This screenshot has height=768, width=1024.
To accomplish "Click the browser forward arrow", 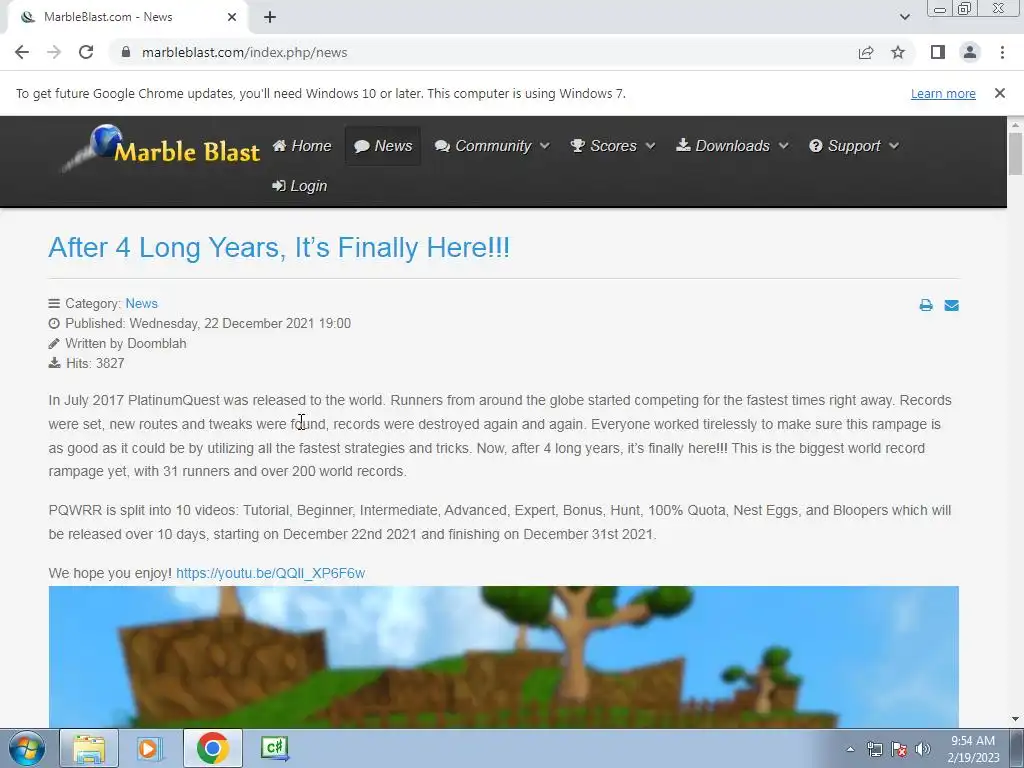I will coord(54,52).
